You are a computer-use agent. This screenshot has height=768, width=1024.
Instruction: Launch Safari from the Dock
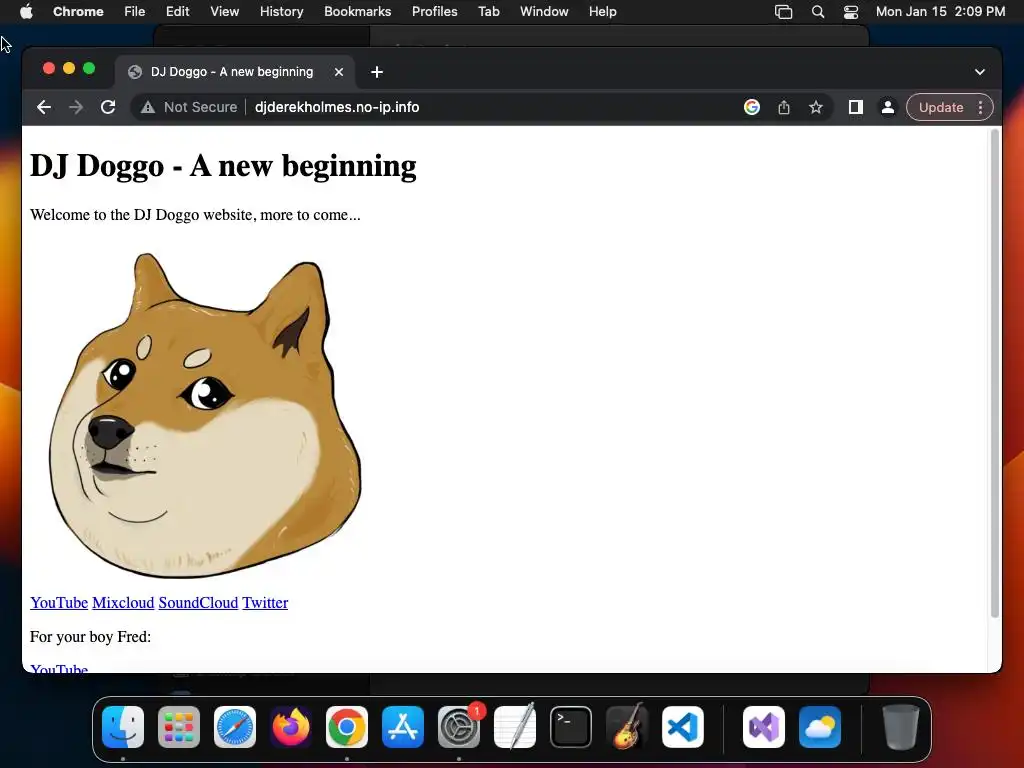click(x=235, y=727)
